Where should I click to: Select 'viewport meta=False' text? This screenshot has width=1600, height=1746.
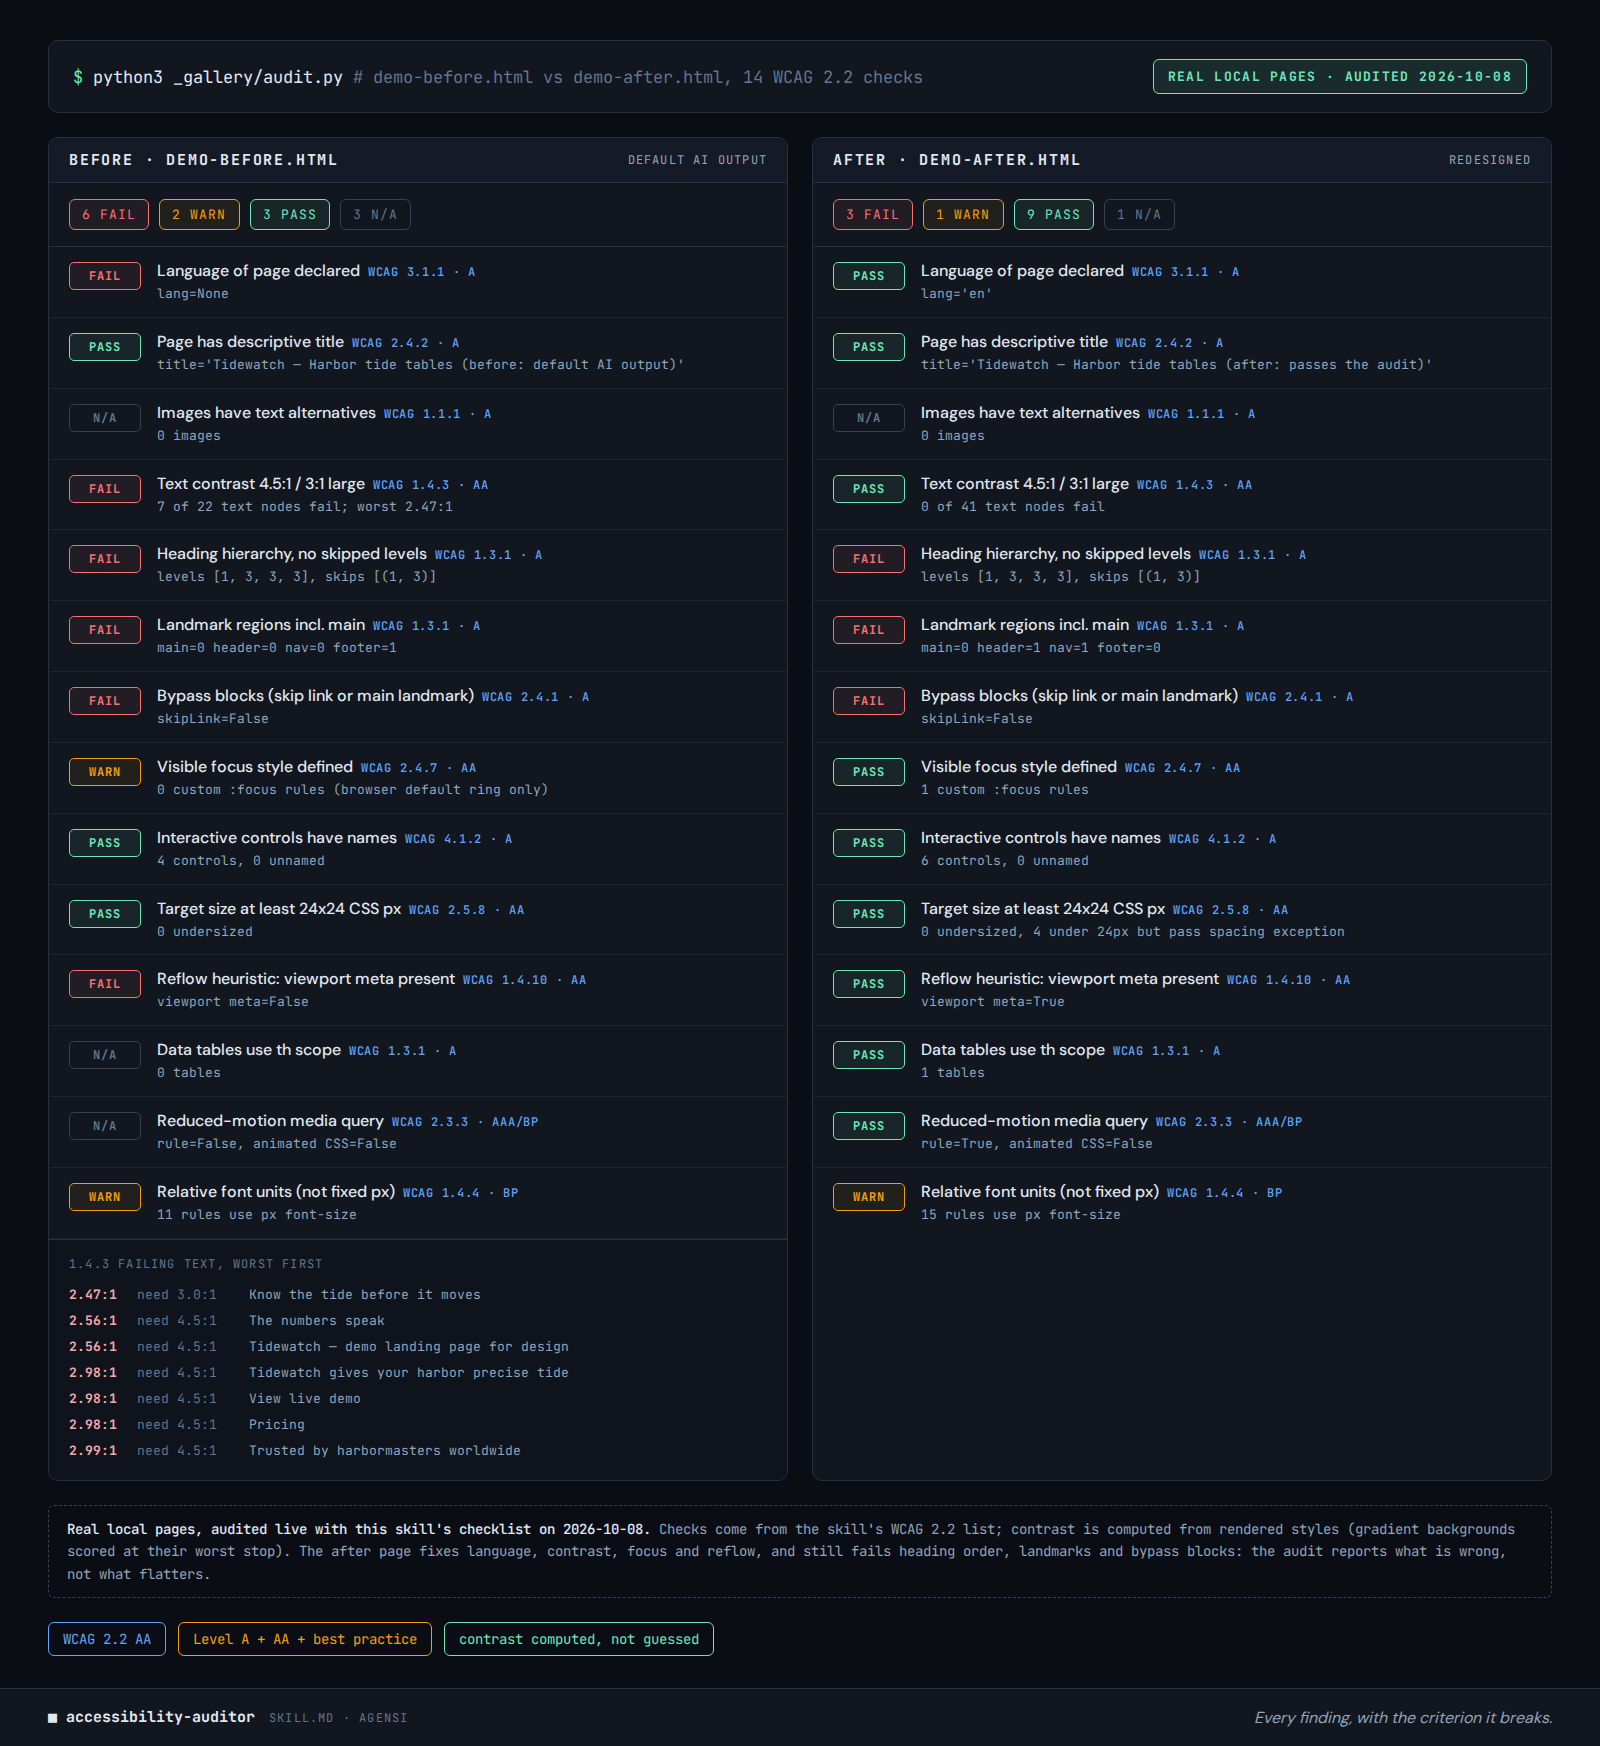[233, 1002]
